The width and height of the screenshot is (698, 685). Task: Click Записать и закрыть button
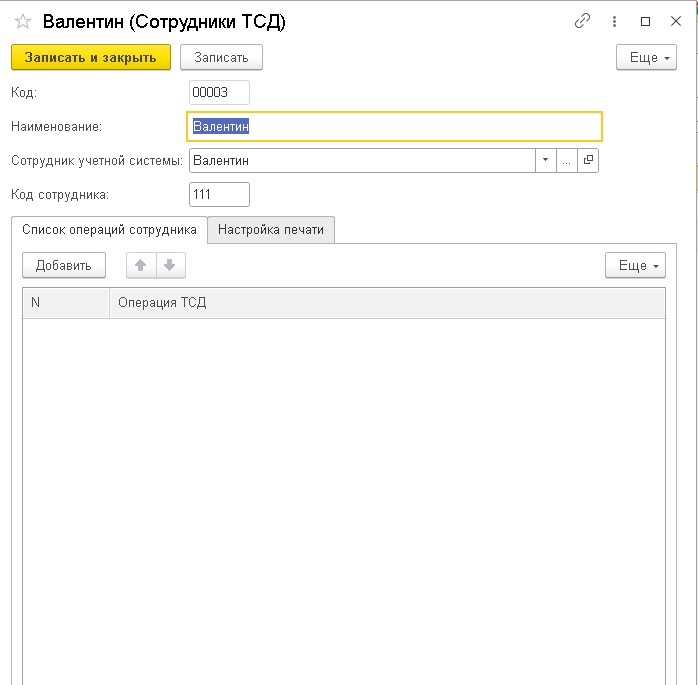(91, 57)
